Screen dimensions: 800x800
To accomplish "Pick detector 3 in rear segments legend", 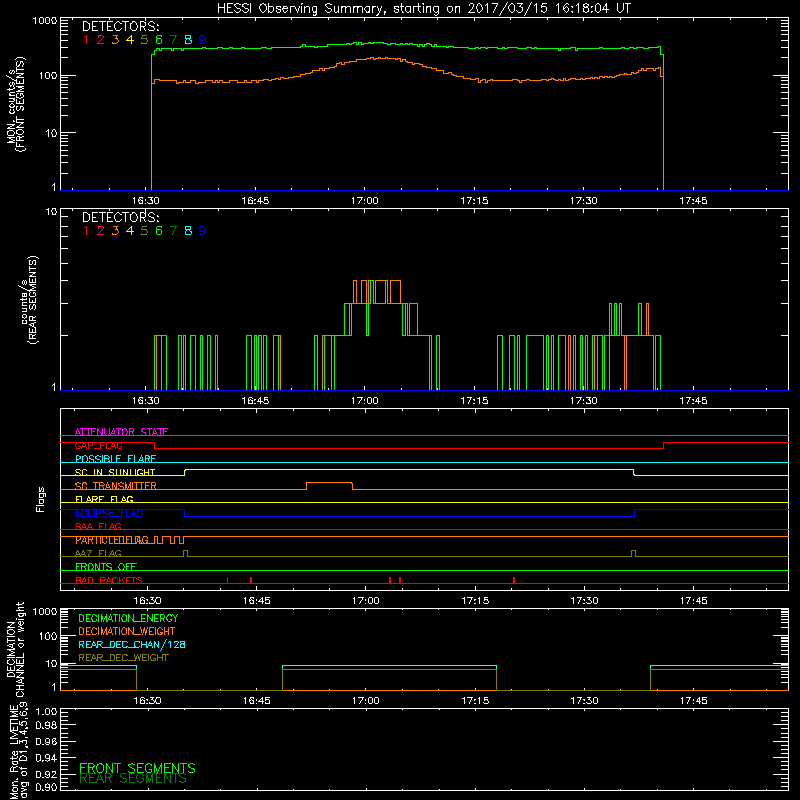I will pyautogui.click(x=115, y=231).
